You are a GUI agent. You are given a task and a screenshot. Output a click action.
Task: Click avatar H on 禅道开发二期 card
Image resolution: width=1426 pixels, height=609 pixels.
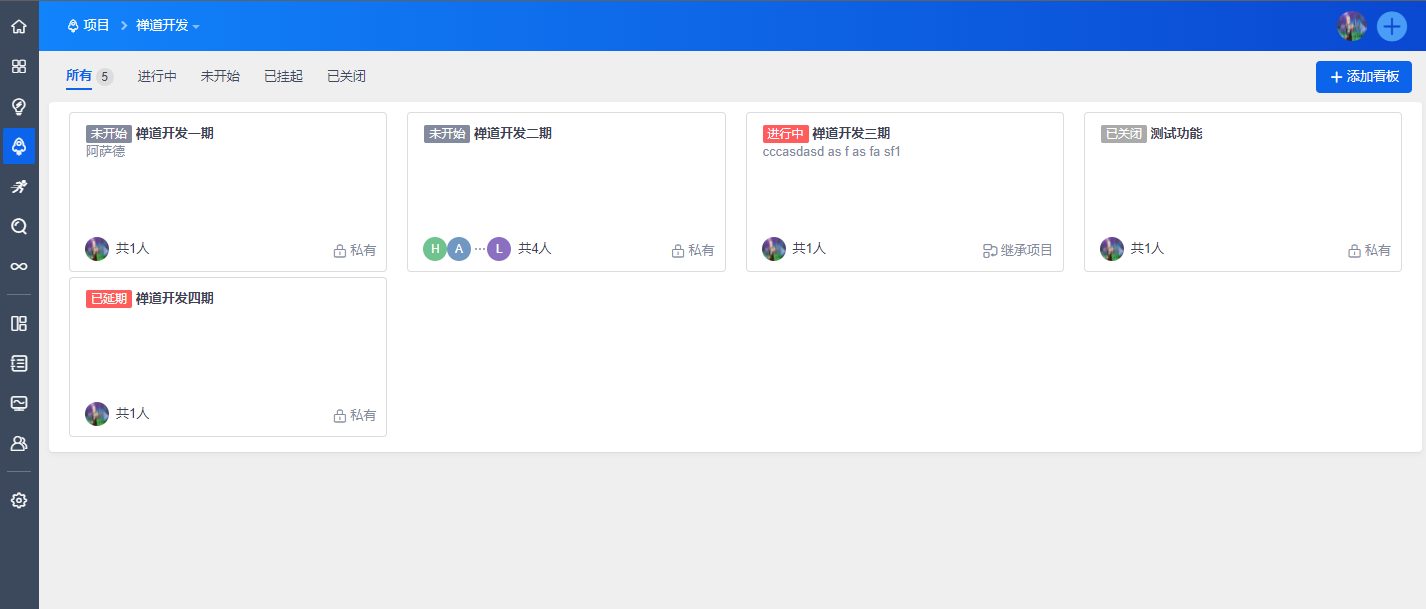[x=435, y=249]
